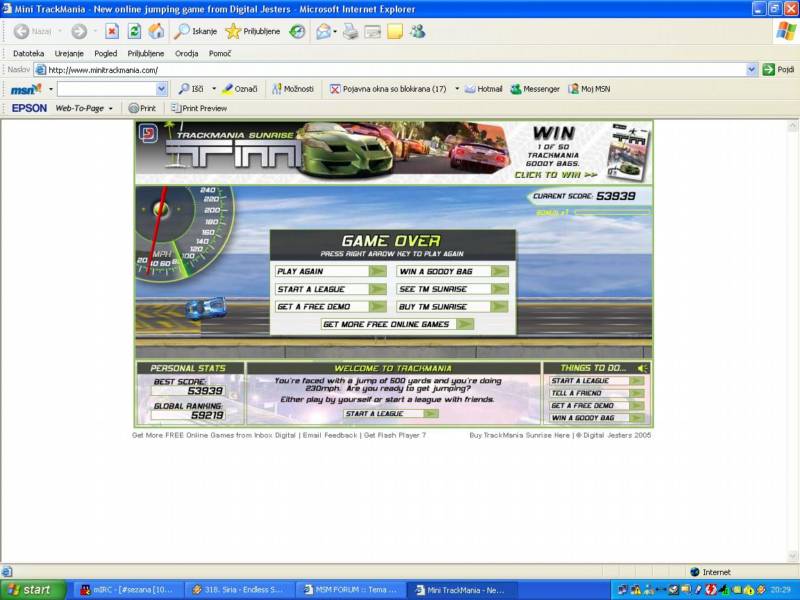800x600 pixels.
Task: Click the EPSON Print button
Action: (142, 108)
